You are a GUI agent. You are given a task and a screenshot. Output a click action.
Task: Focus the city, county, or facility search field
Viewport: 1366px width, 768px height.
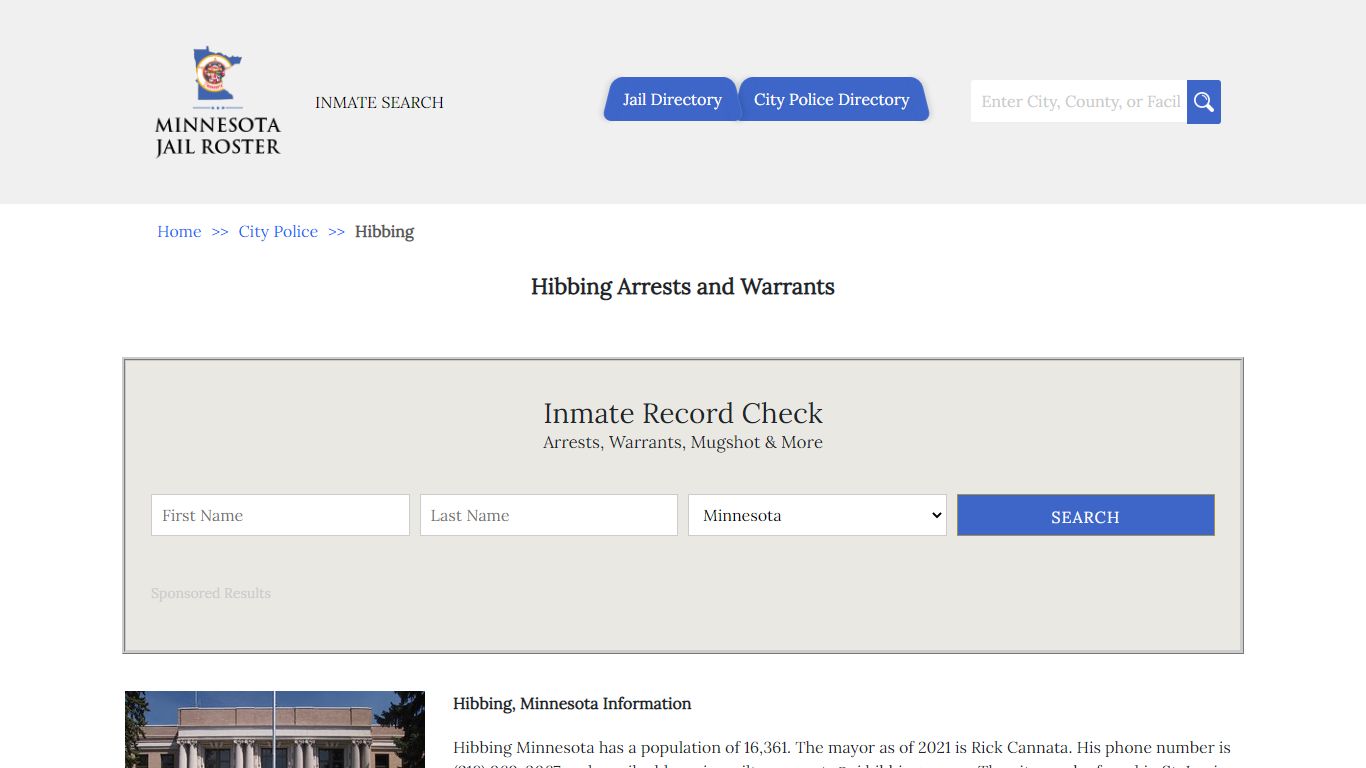(1079, 102)
